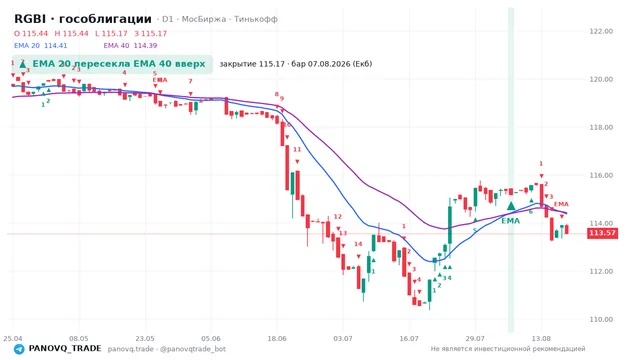The height and width of the screenshot is (360, 640).
Task: Click the 05.06 date axis label
Action: tap(211, 338)
